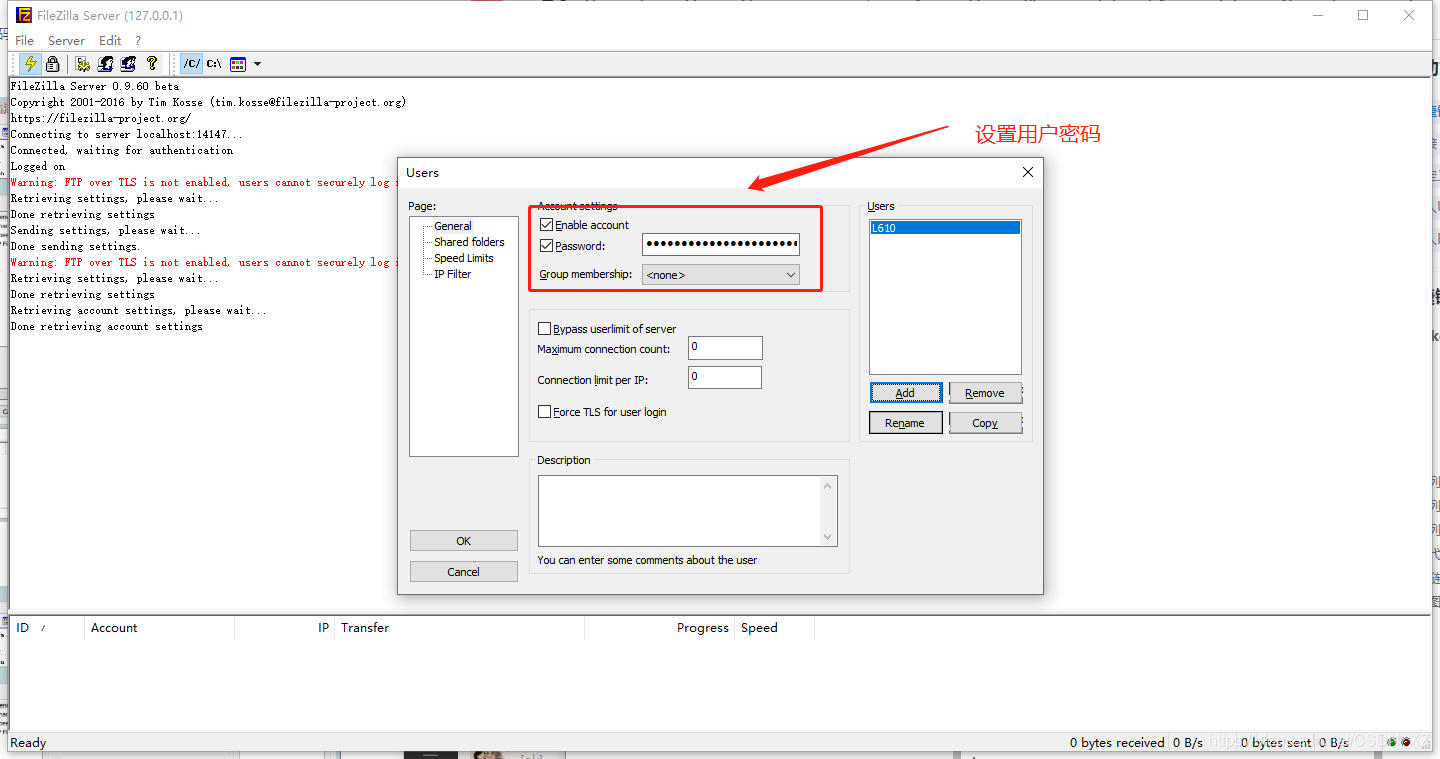The image size is (1440, 759).
Task: Open the dropdown arrow beside grid icon
Action: [x=257, y=64]
